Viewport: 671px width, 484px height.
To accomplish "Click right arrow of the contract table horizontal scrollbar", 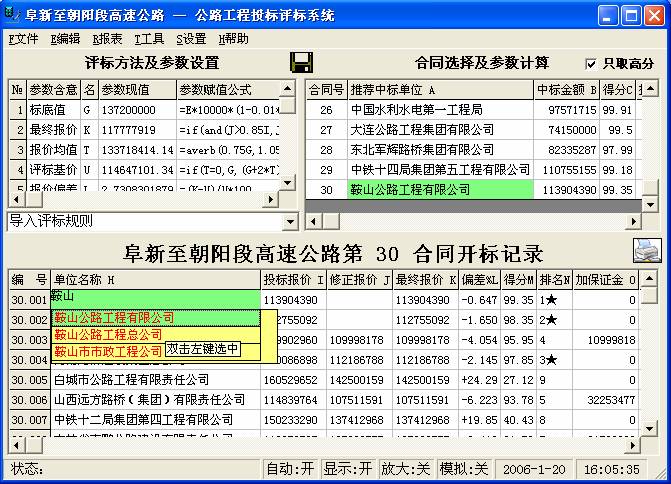I will pos(633,222).
